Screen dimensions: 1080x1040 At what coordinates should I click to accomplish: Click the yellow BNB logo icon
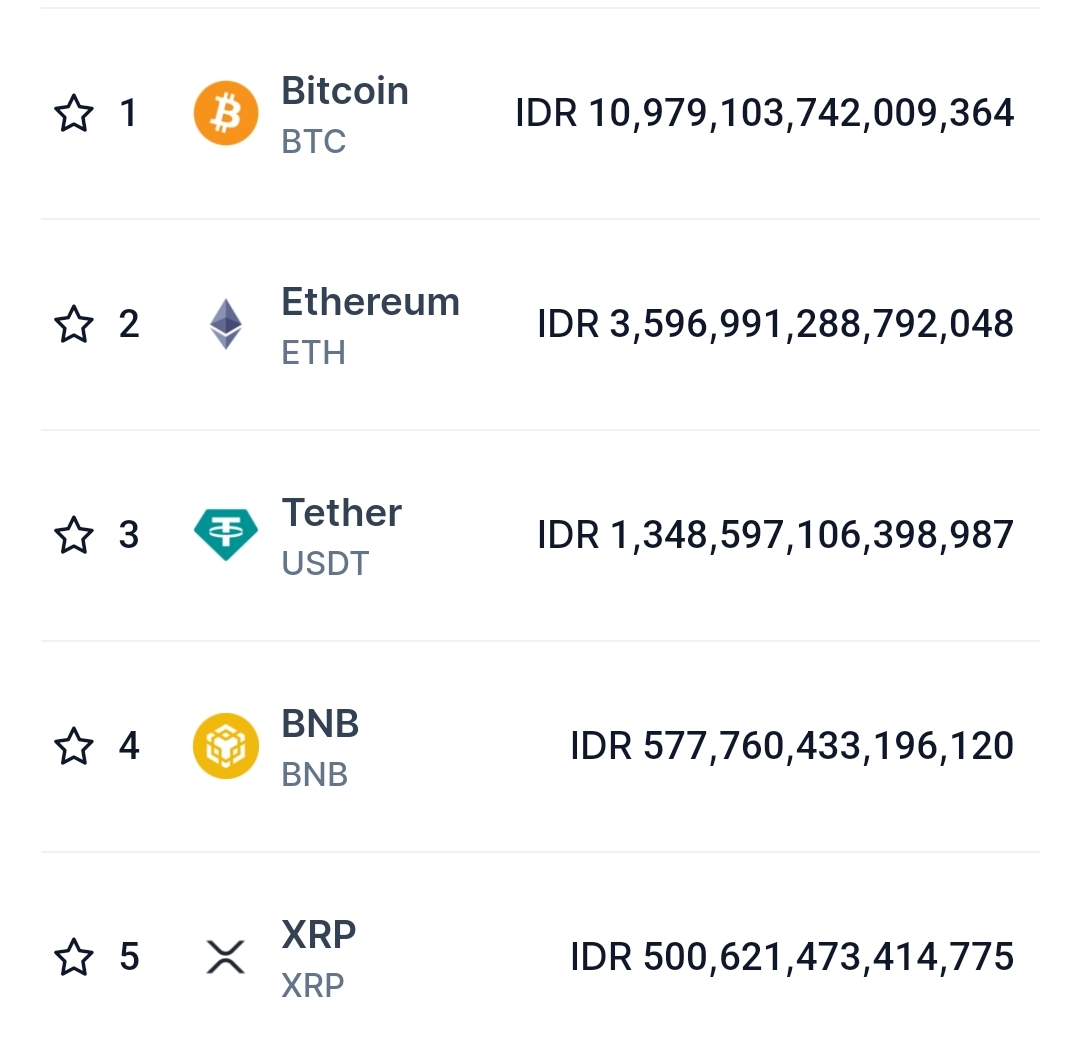click(x=225, y=746)
